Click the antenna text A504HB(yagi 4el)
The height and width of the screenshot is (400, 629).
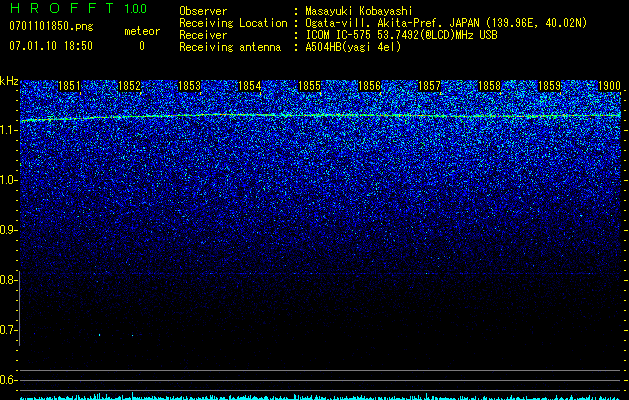(x=353, y=47)
